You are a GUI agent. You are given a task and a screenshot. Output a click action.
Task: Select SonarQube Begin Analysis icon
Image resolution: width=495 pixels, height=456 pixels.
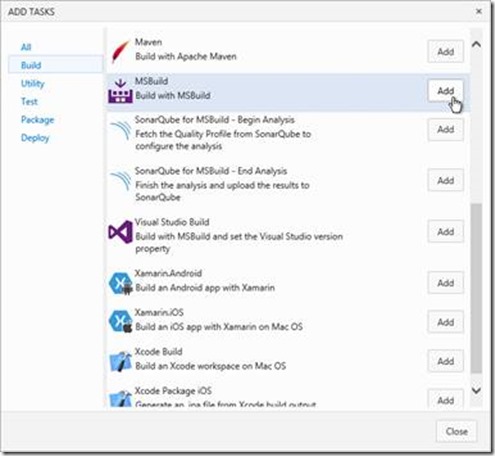point(120,130)
